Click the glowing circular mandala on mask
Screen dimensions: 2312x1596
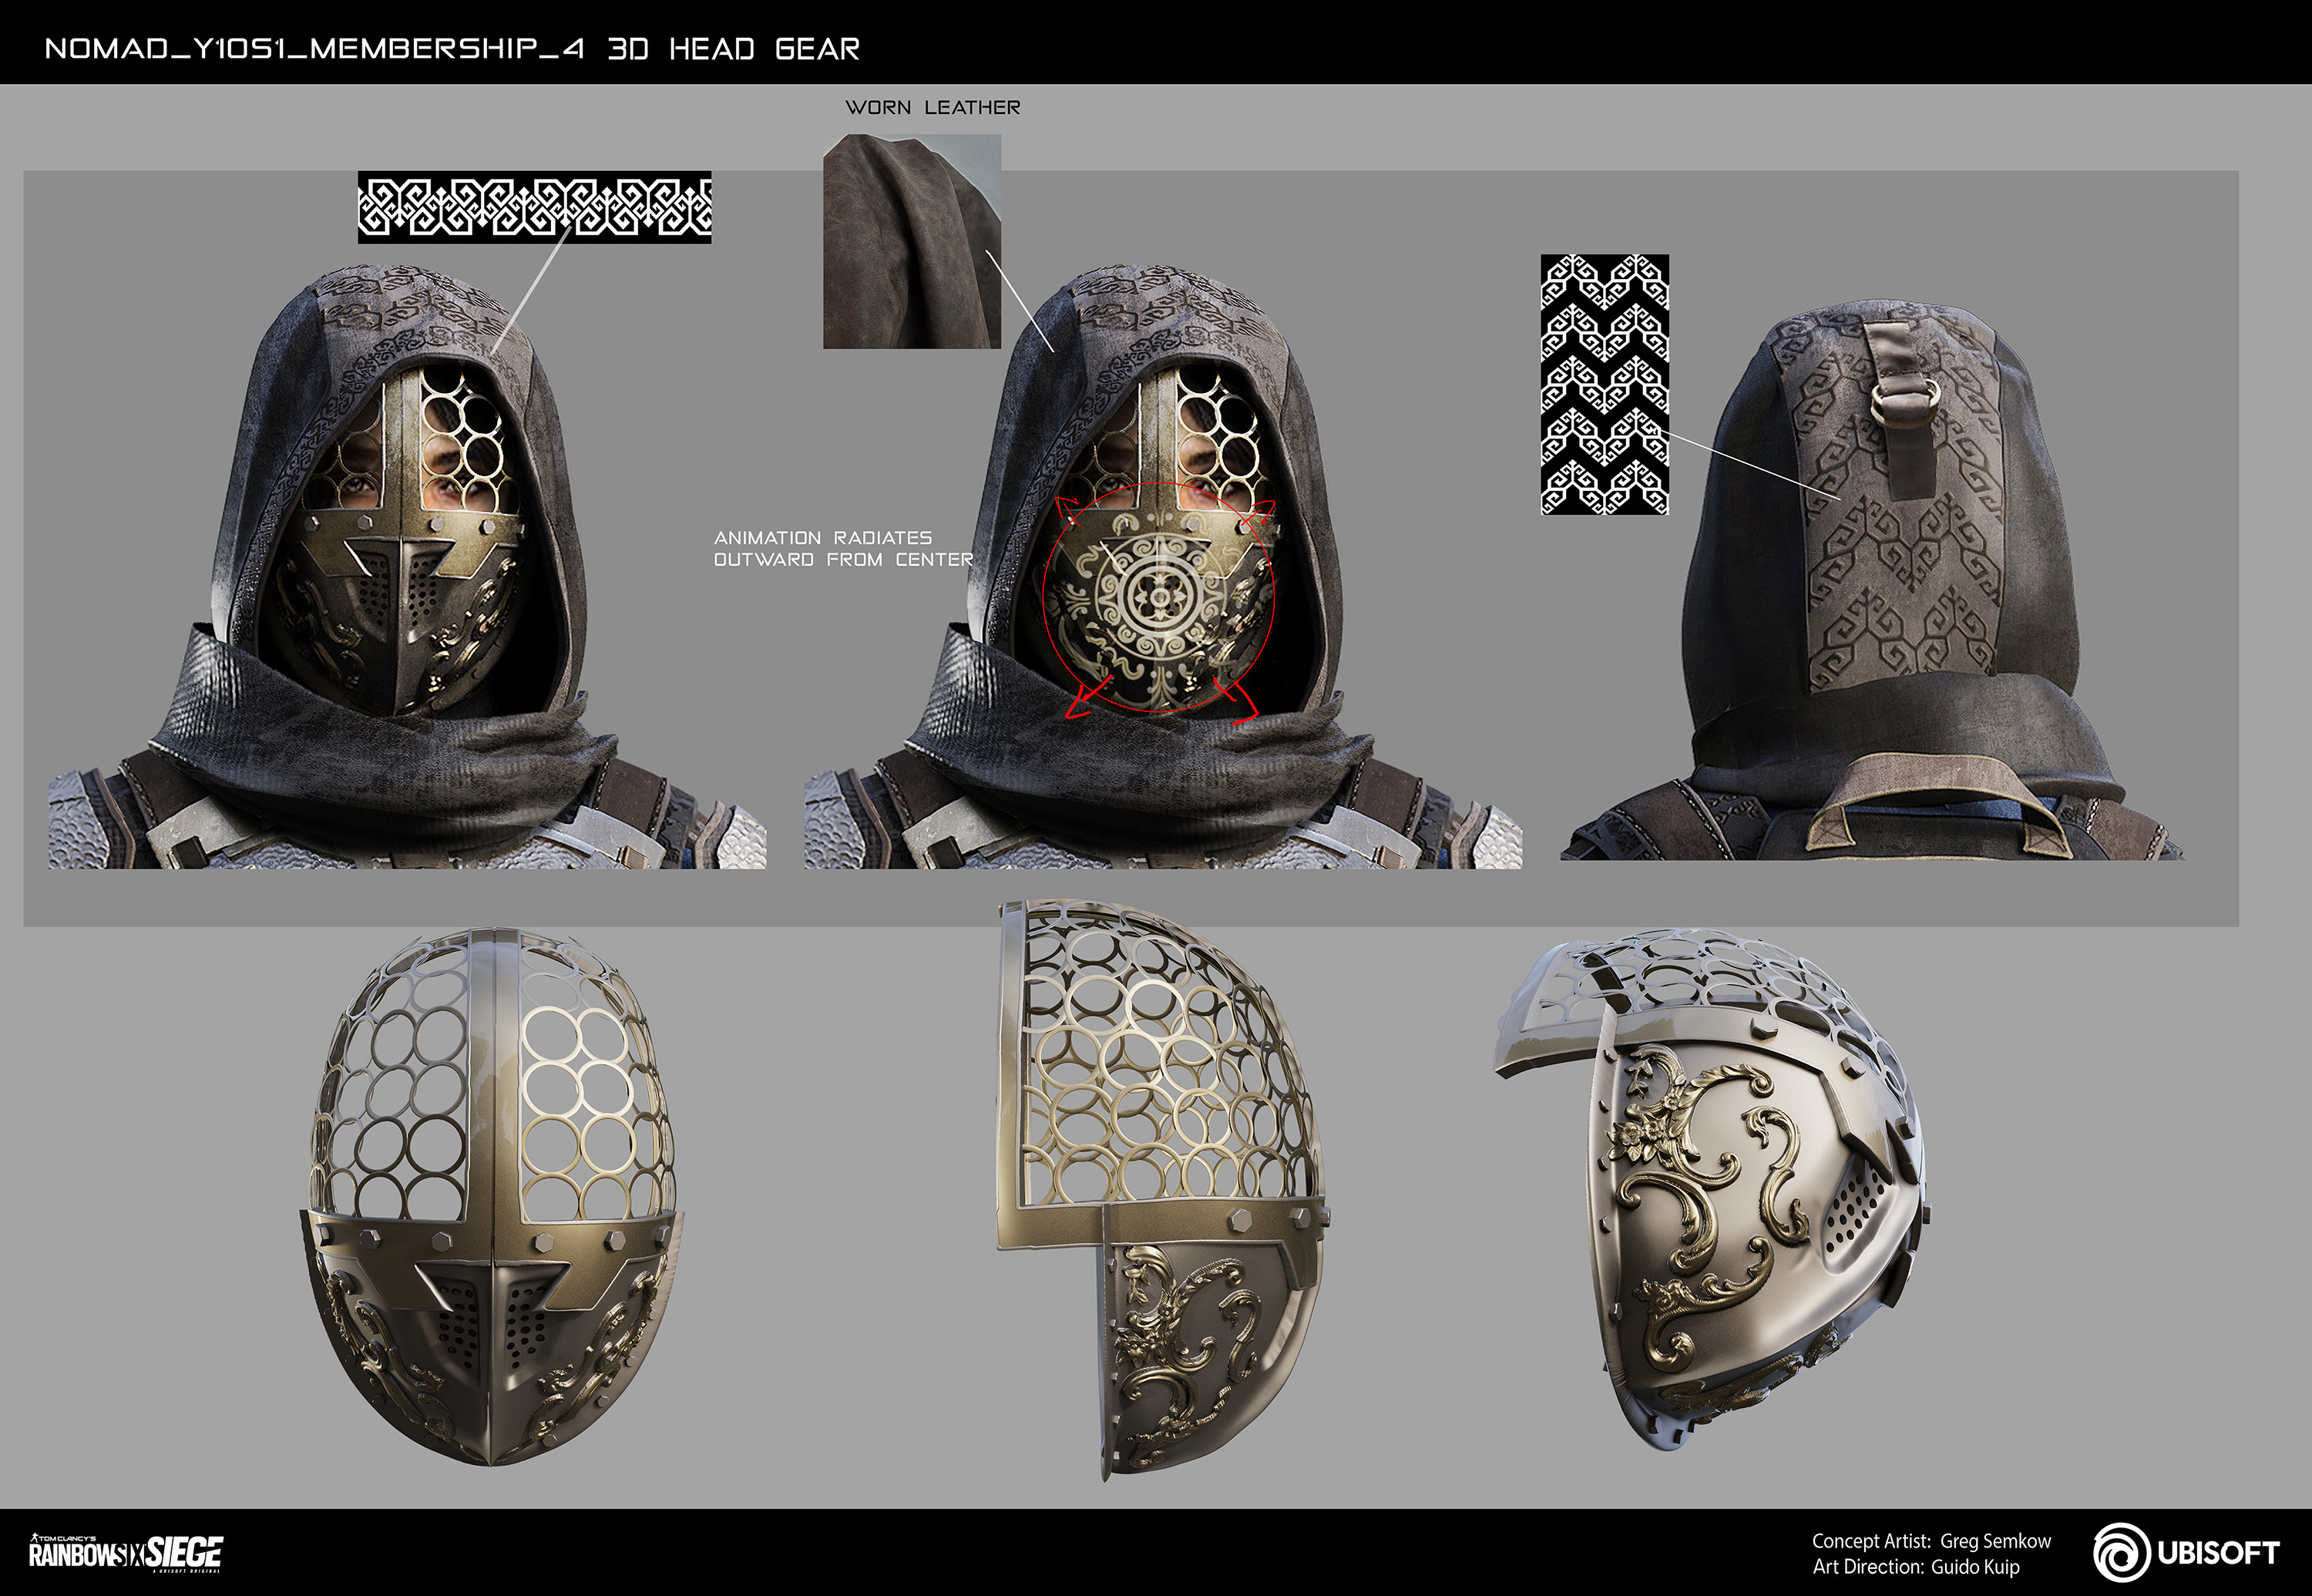(x=1159, y=598)
